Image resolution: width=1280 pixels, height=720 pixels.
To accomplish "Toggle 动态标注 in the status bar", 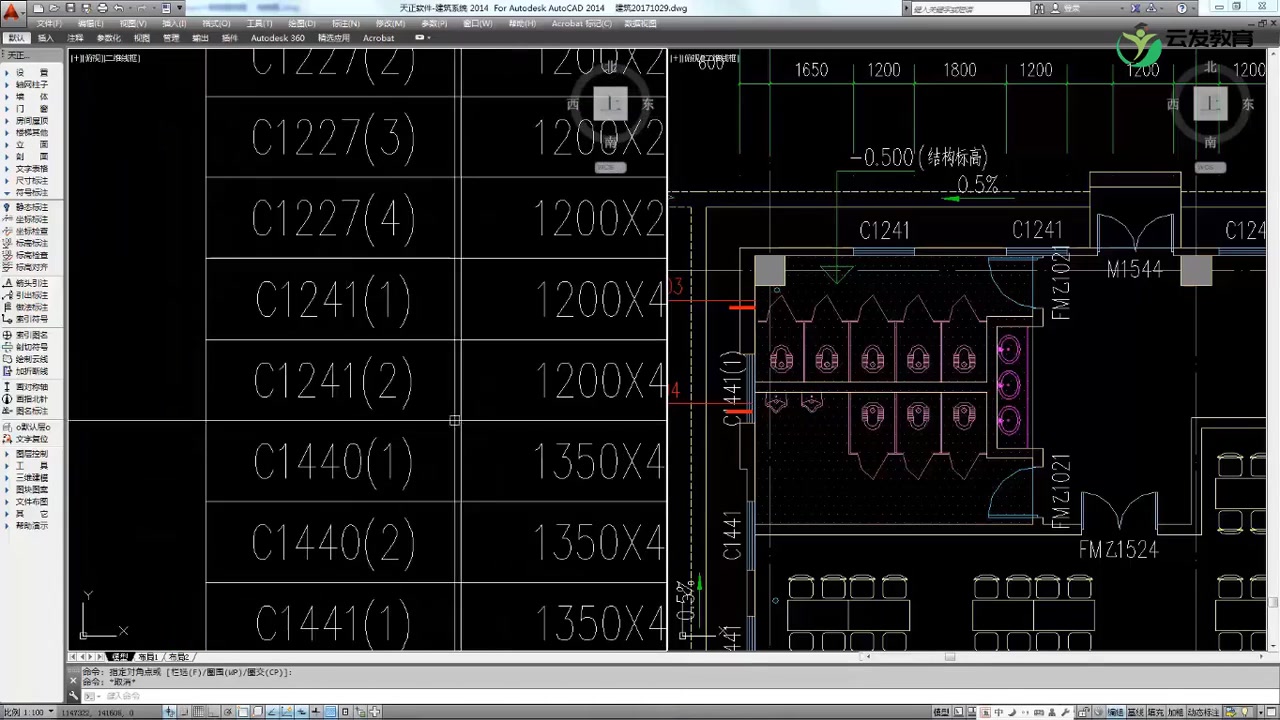I will point(1203,712).
